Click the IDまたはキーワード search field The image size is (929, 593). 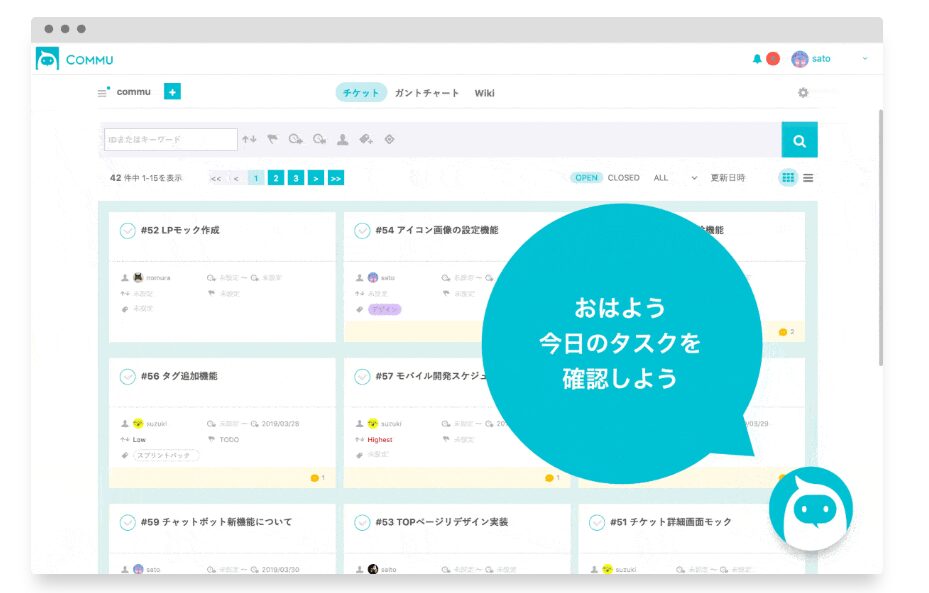tap(171, 140)
